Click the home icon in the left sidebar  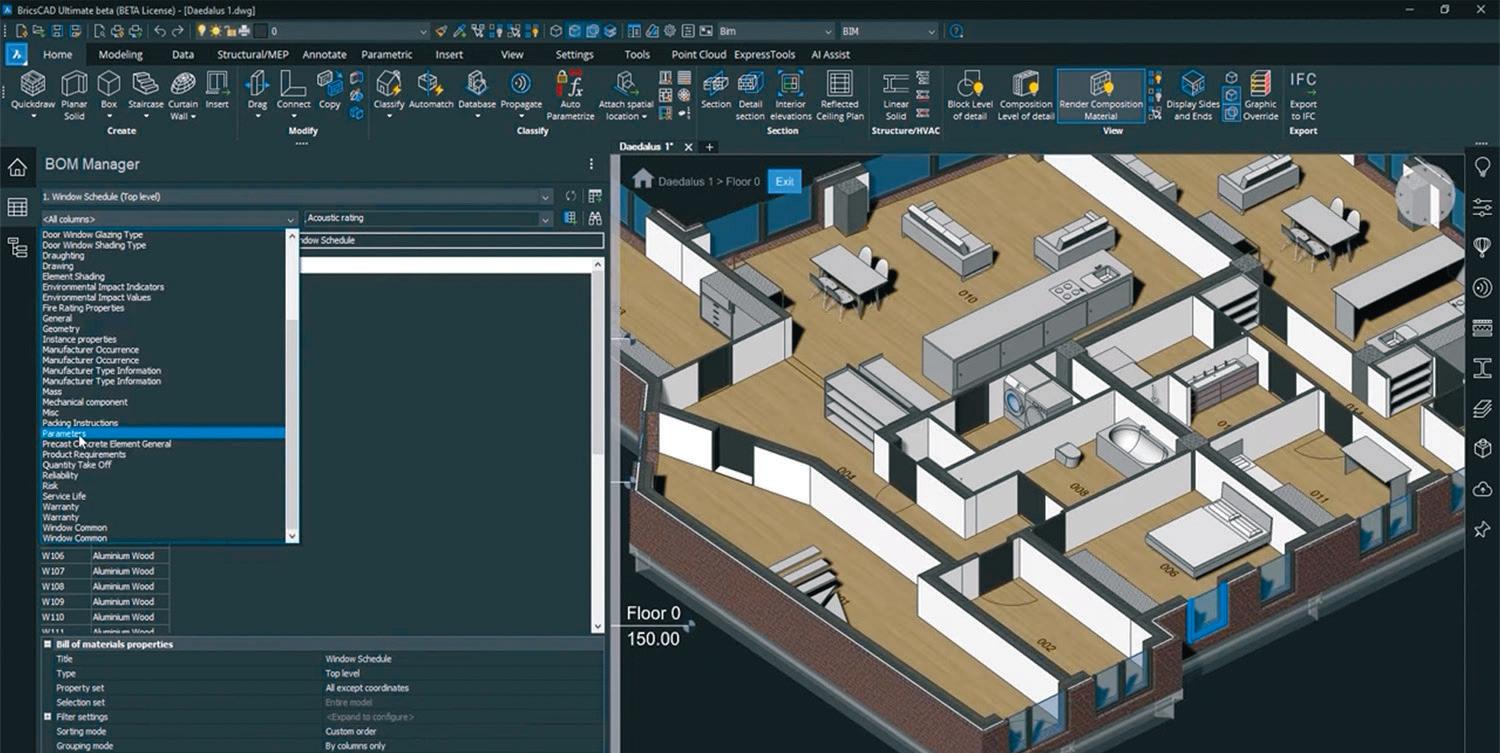pos(17,167)
